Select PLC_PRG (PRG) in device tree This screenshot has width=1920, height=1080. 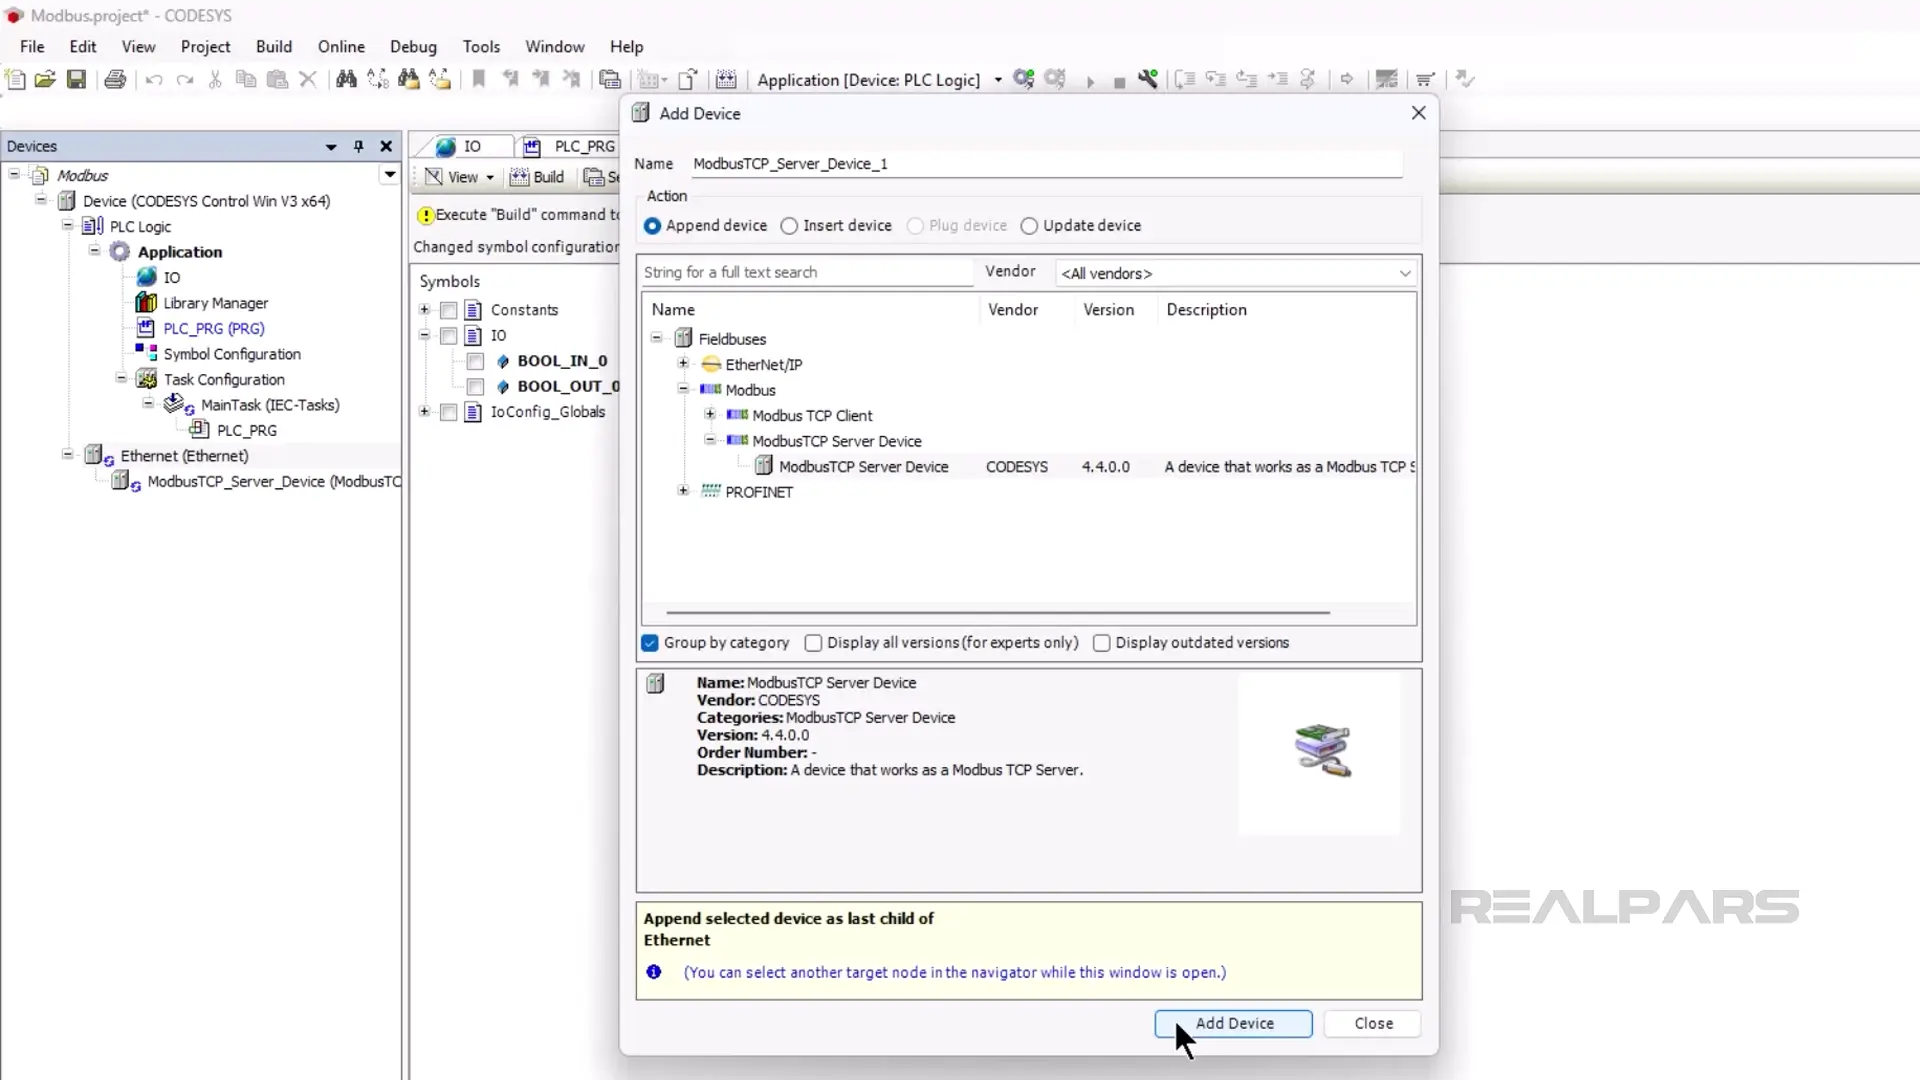213,328
